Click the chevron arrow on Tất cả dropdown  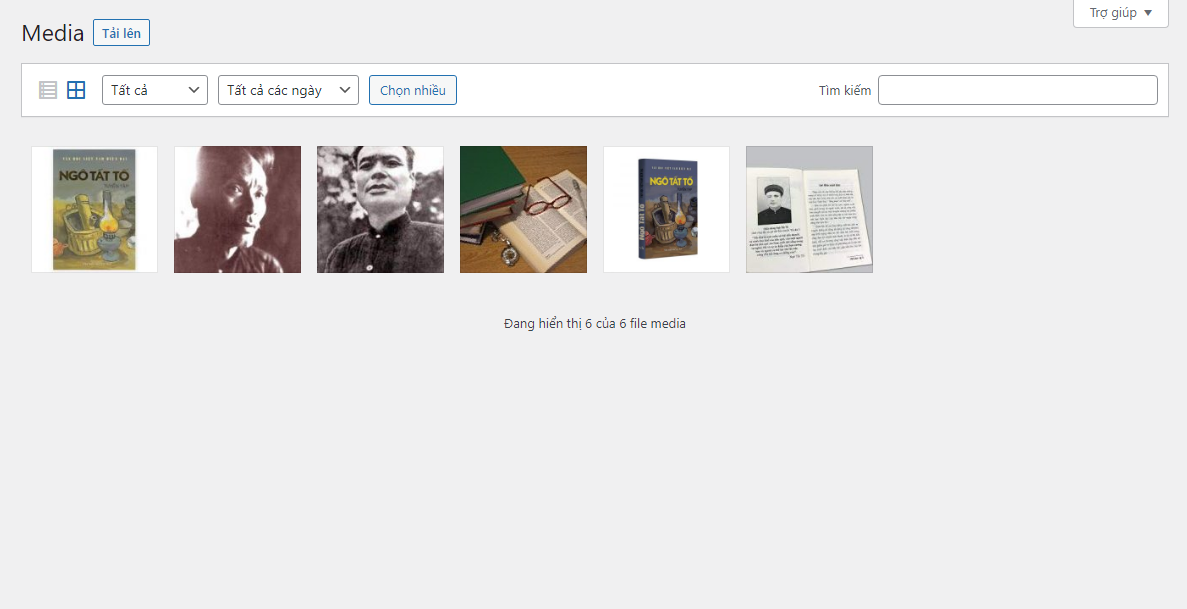click(194, 90)
